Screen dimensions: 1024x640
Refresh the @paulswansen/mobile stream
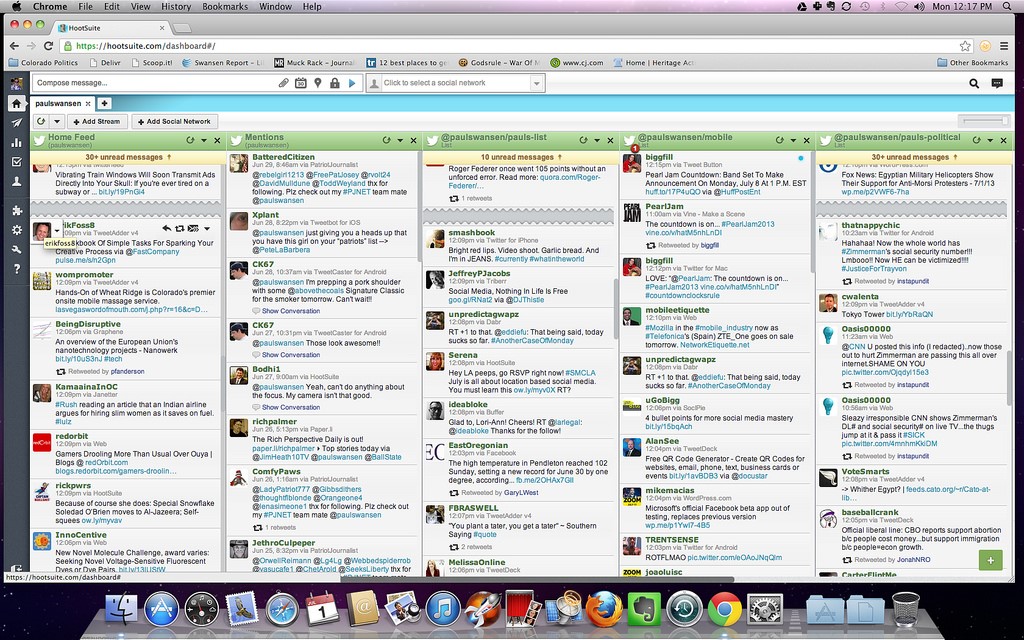click(x=780, y=140)
